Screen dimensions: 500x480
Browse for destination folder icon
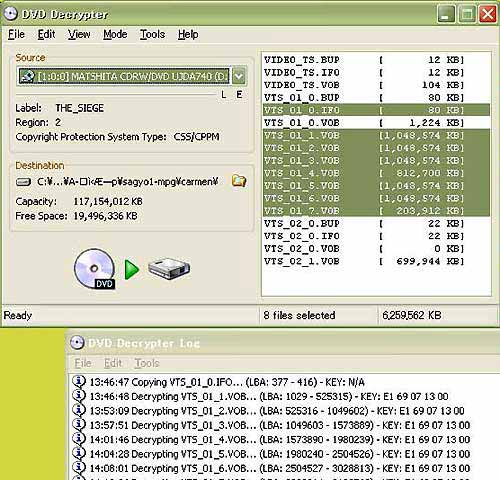239,181
